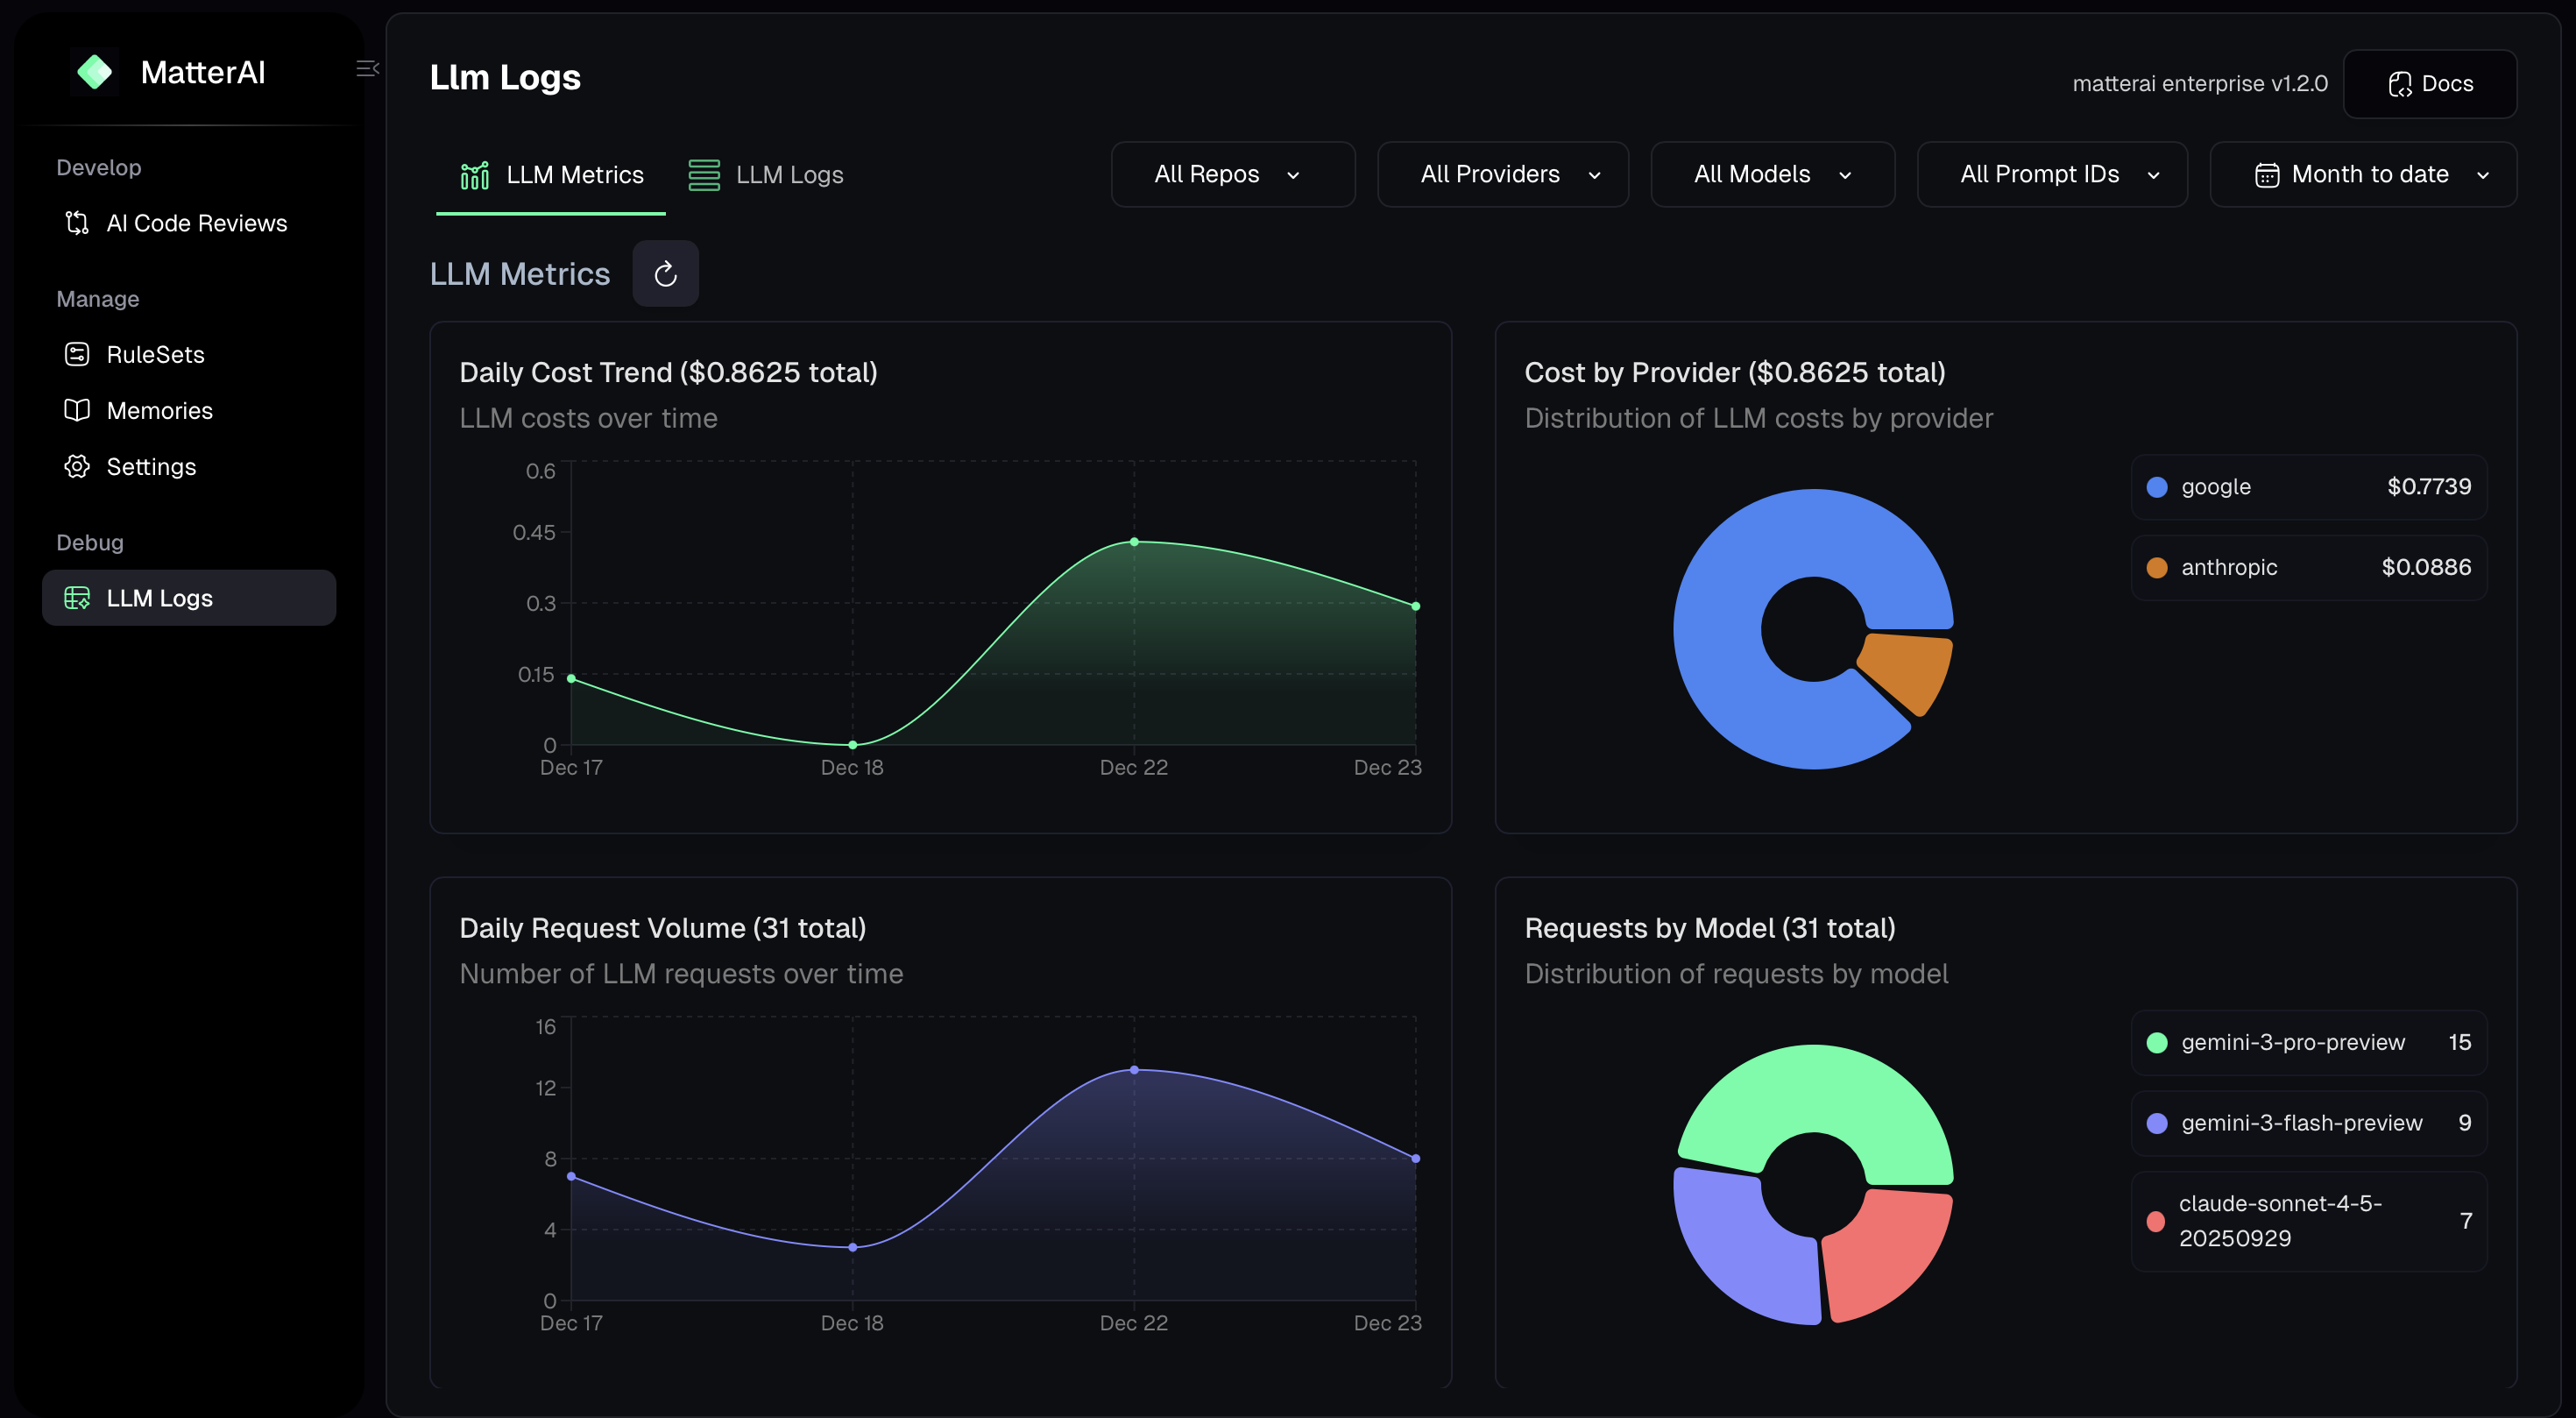Click the Dec 22 peak on Daily Cost Trend

coord(1133,541)
